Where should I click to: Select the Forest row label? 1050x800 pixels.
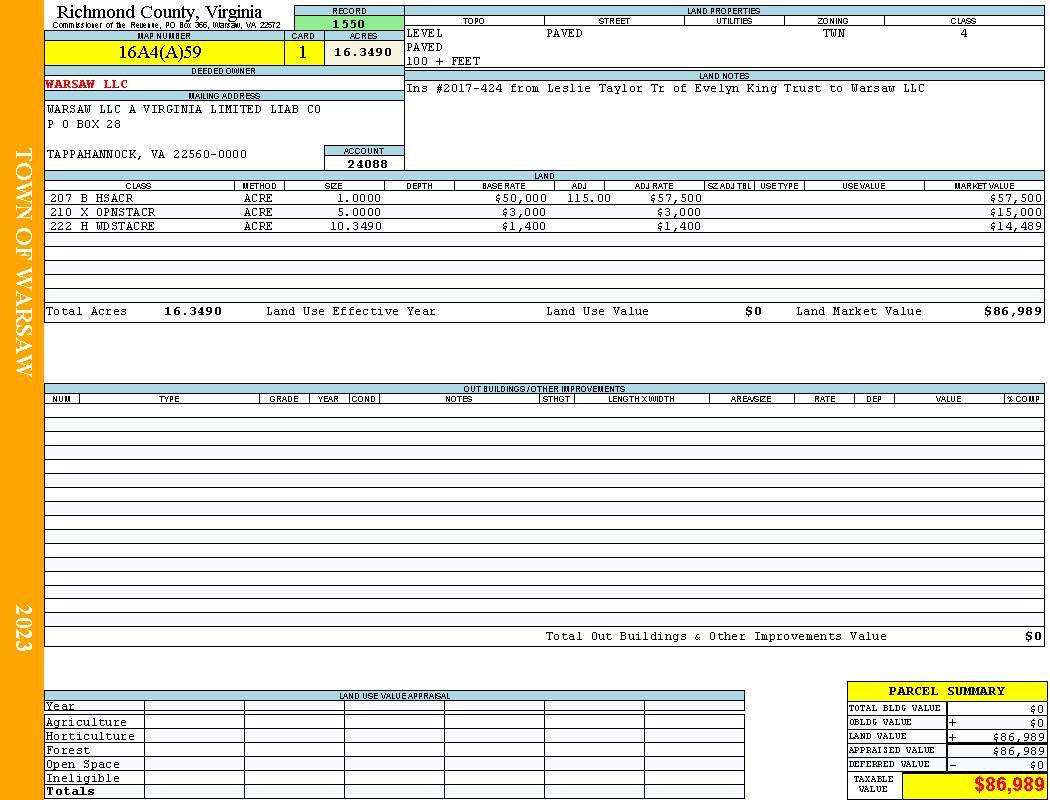pos(68,750)
